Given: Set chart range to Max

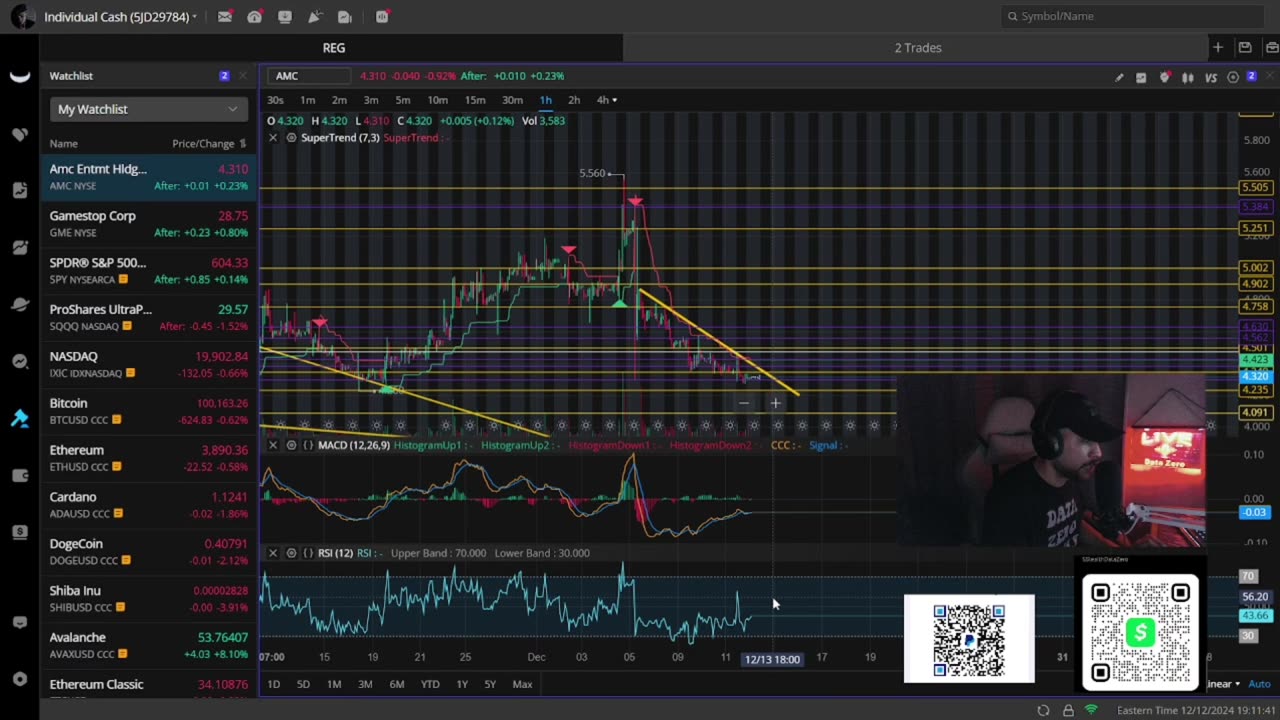Looking at the screenshot, I should (x=522, y=684).
